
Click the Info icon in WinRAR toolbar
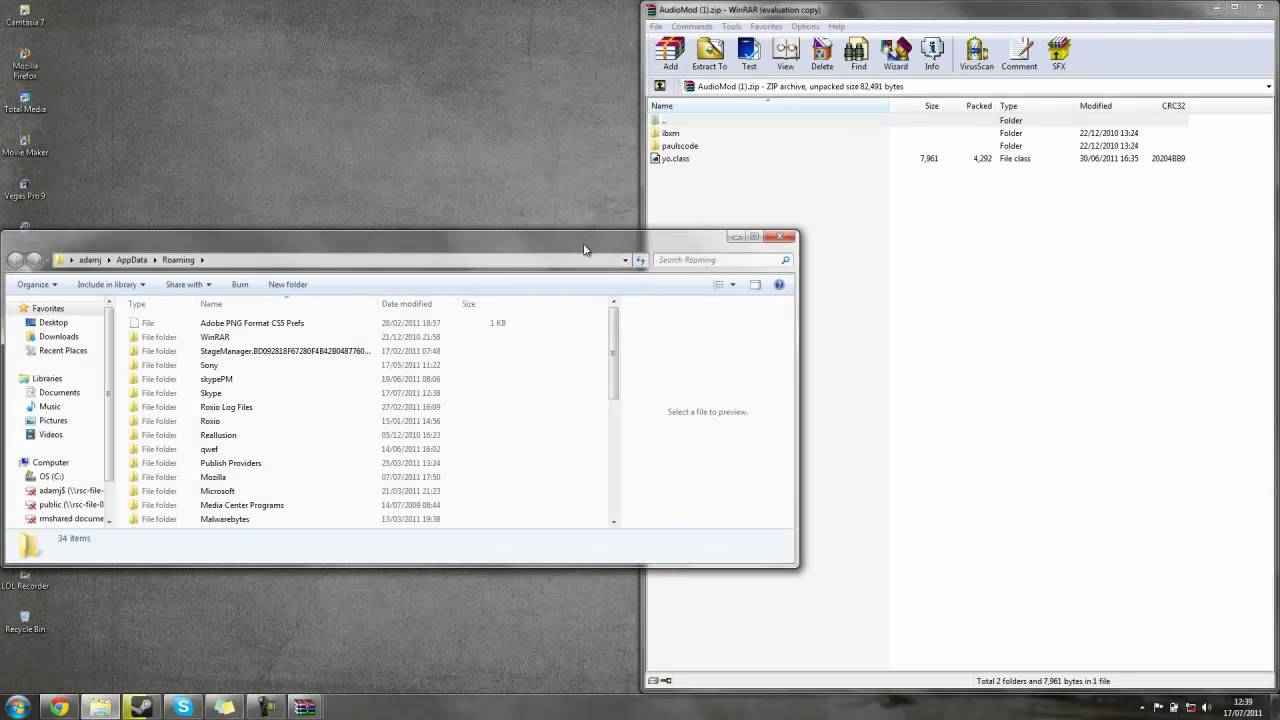click(x=932, y=54)
